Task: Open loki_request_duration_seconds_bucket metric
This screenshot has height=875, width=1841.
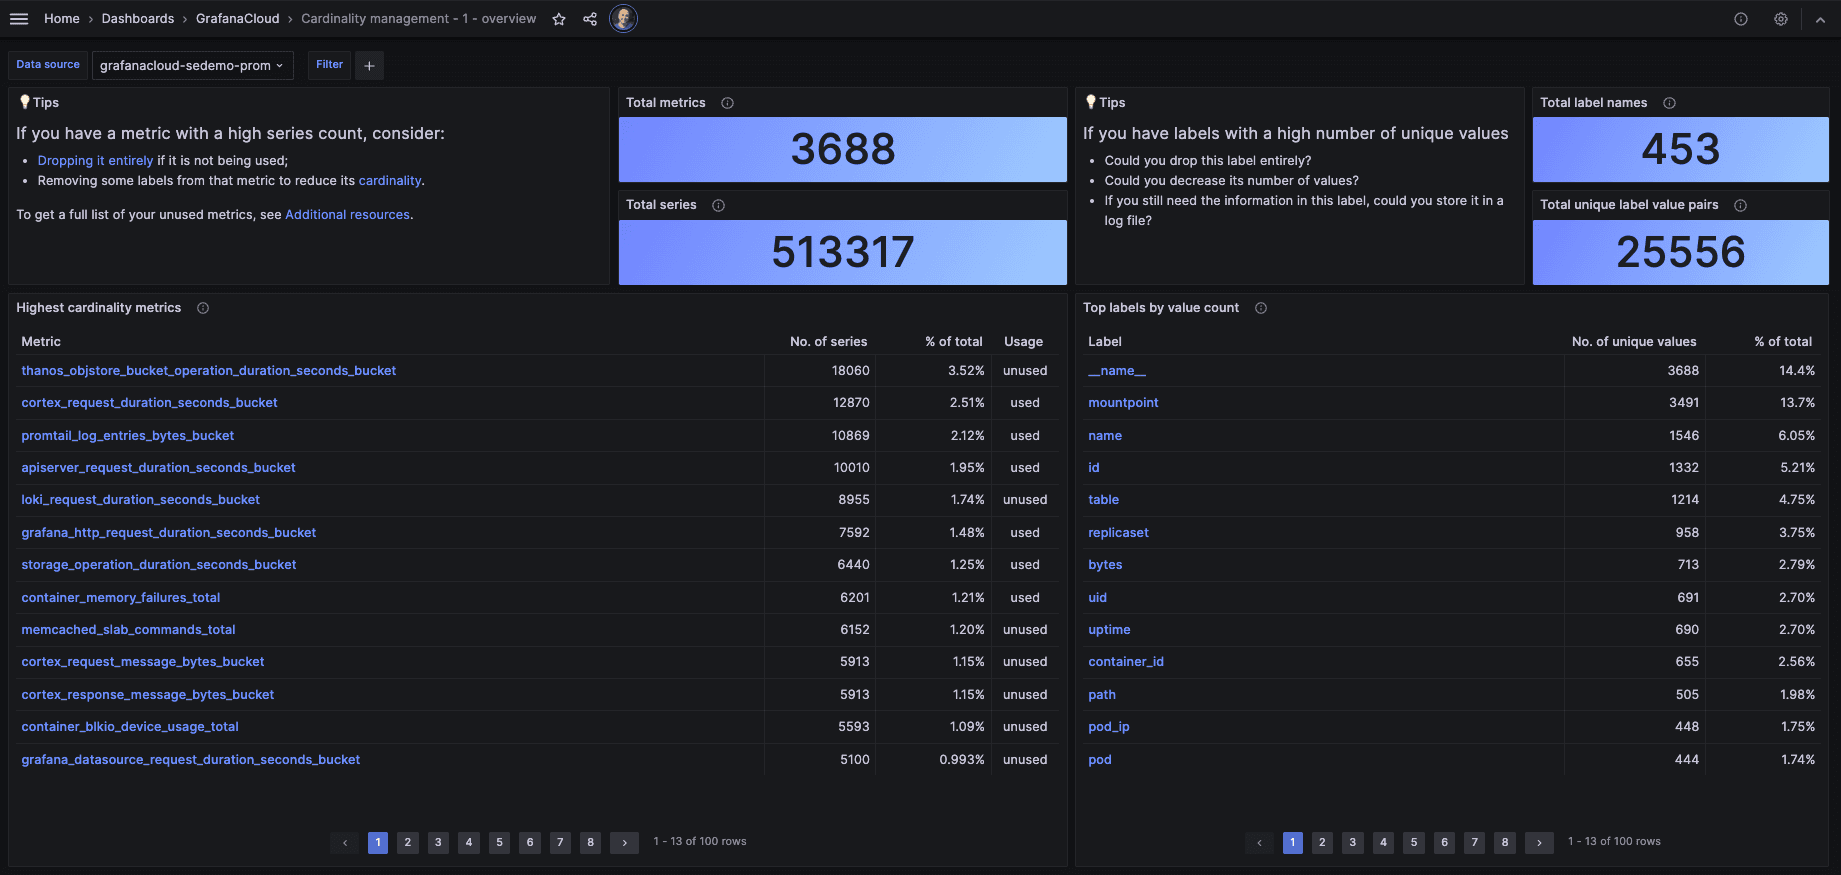Action: point(140,500)
